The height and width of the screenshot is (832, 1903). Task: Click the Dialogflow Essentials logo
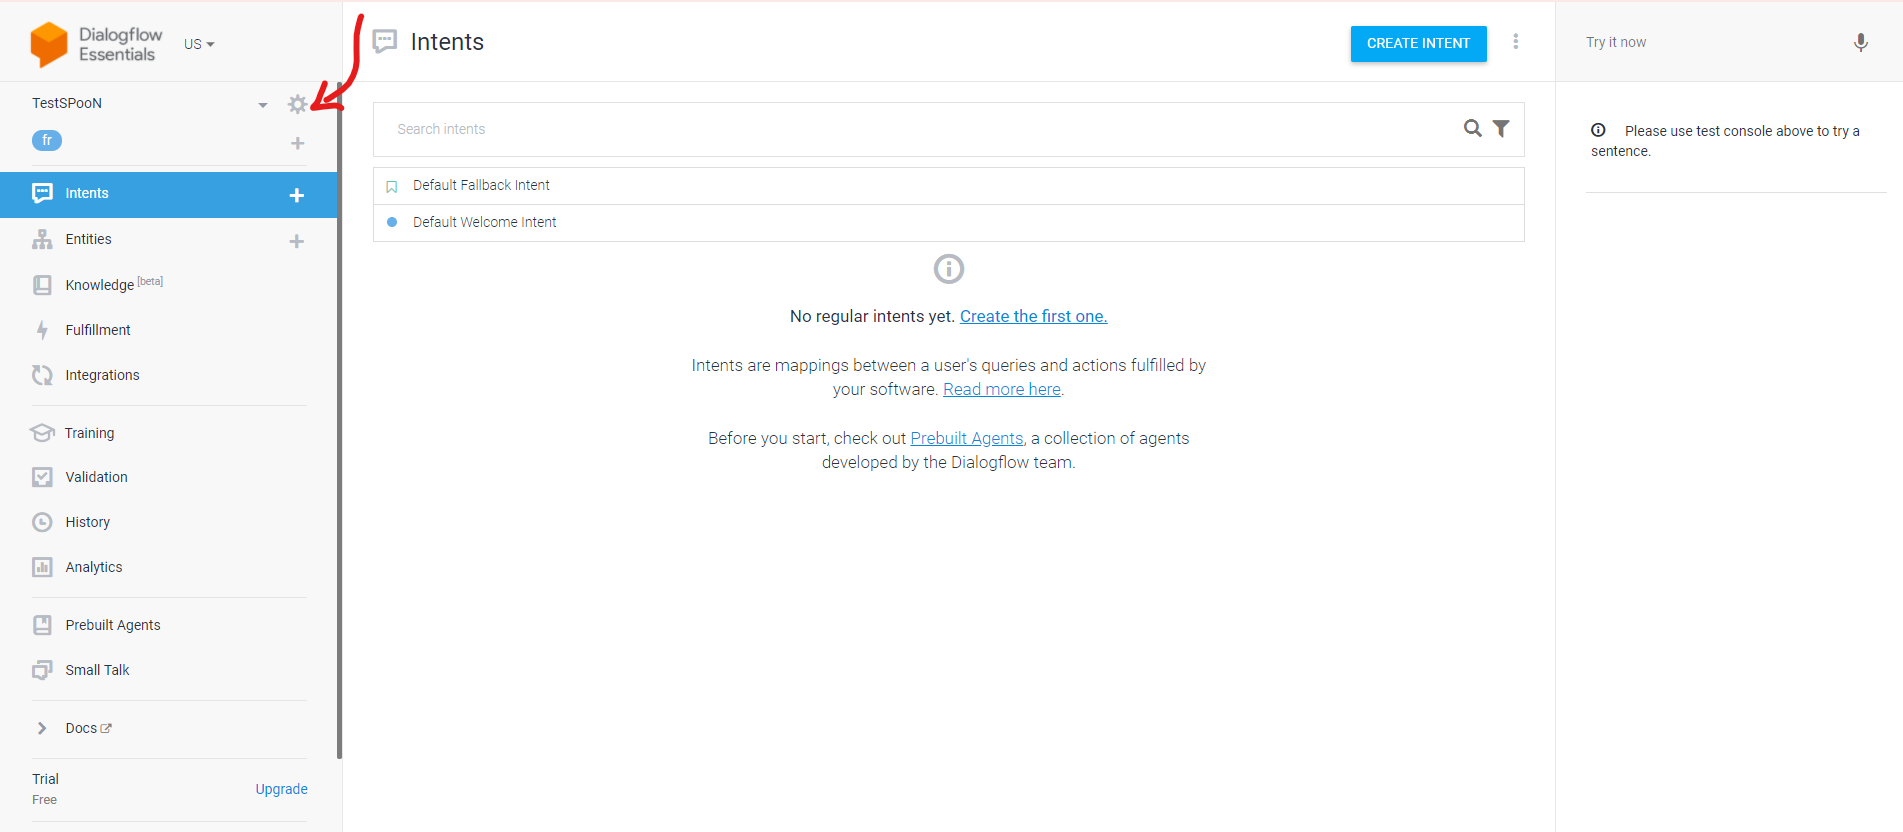(96, 44)
